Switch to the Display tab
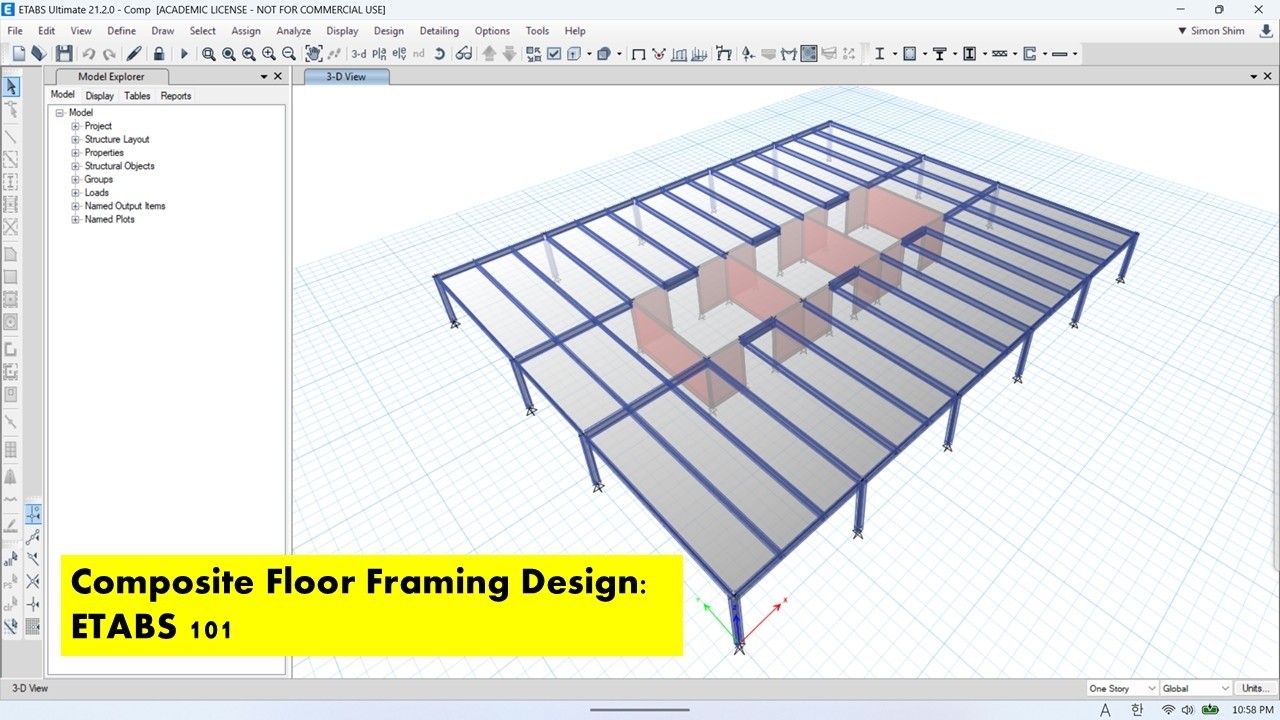 (x=100, y=96)
